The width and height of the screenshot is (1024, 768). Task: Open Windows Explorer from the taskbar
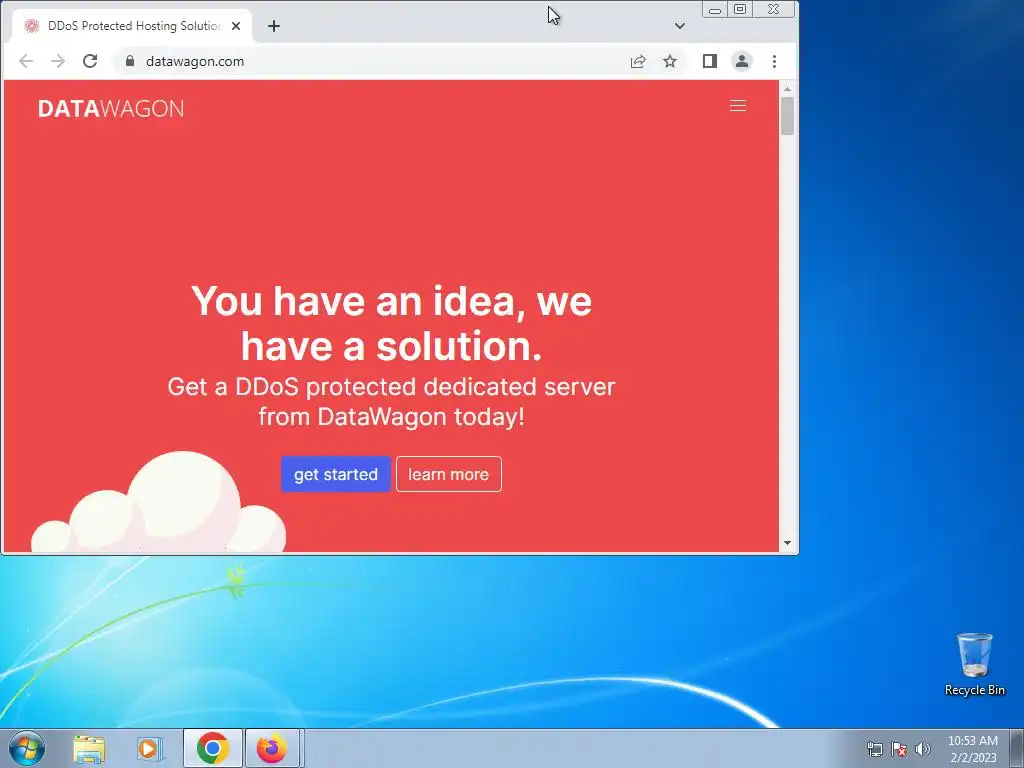tap(89, 749)
